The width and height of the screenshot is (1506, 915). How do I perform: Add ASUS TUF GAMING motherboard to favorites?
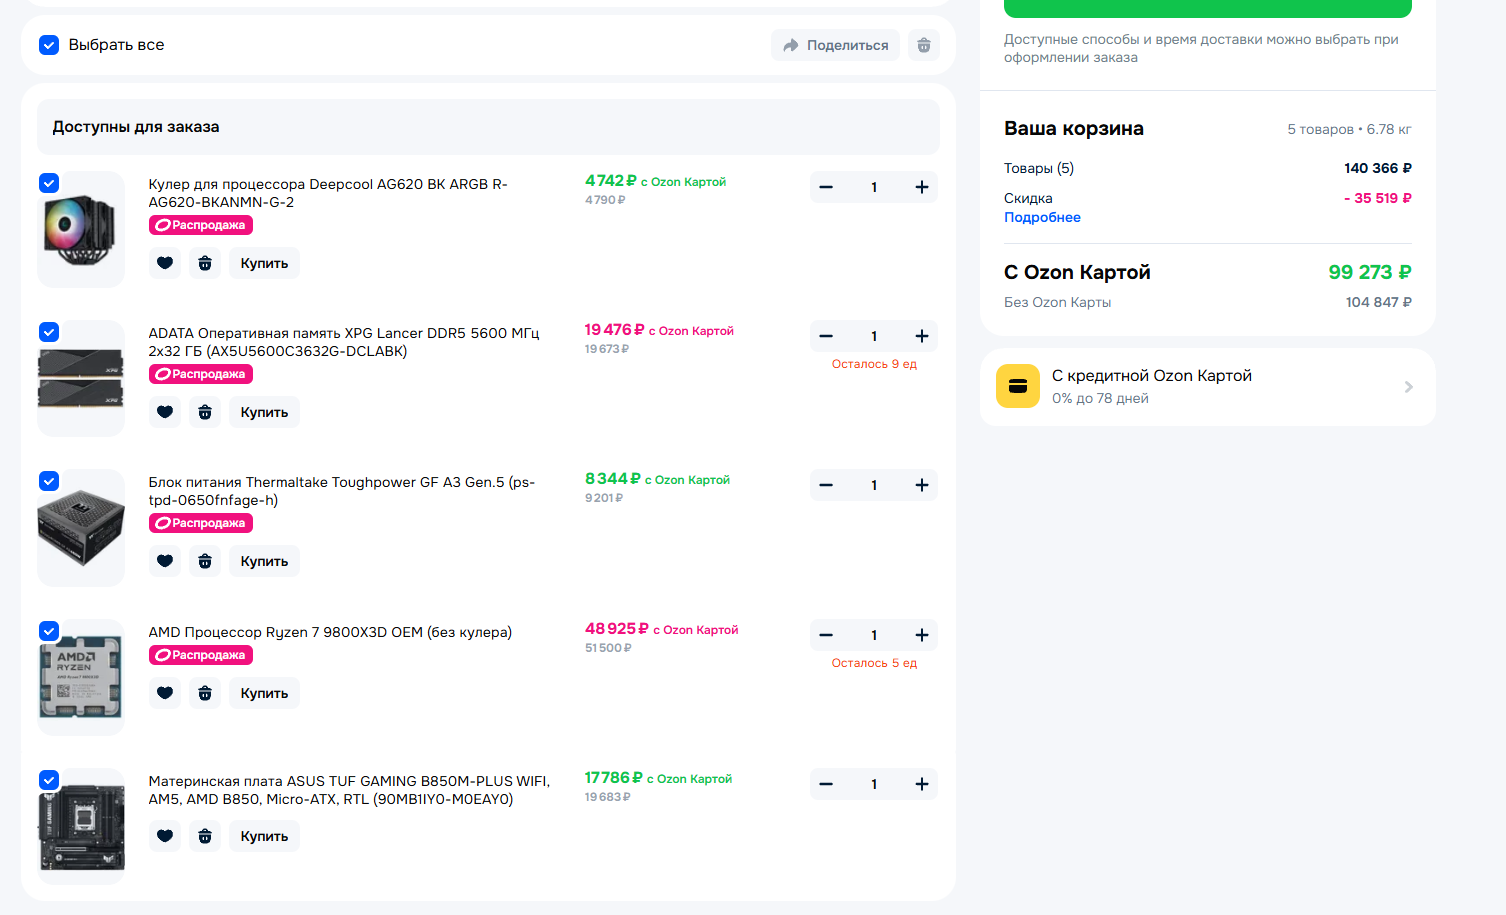165,836
